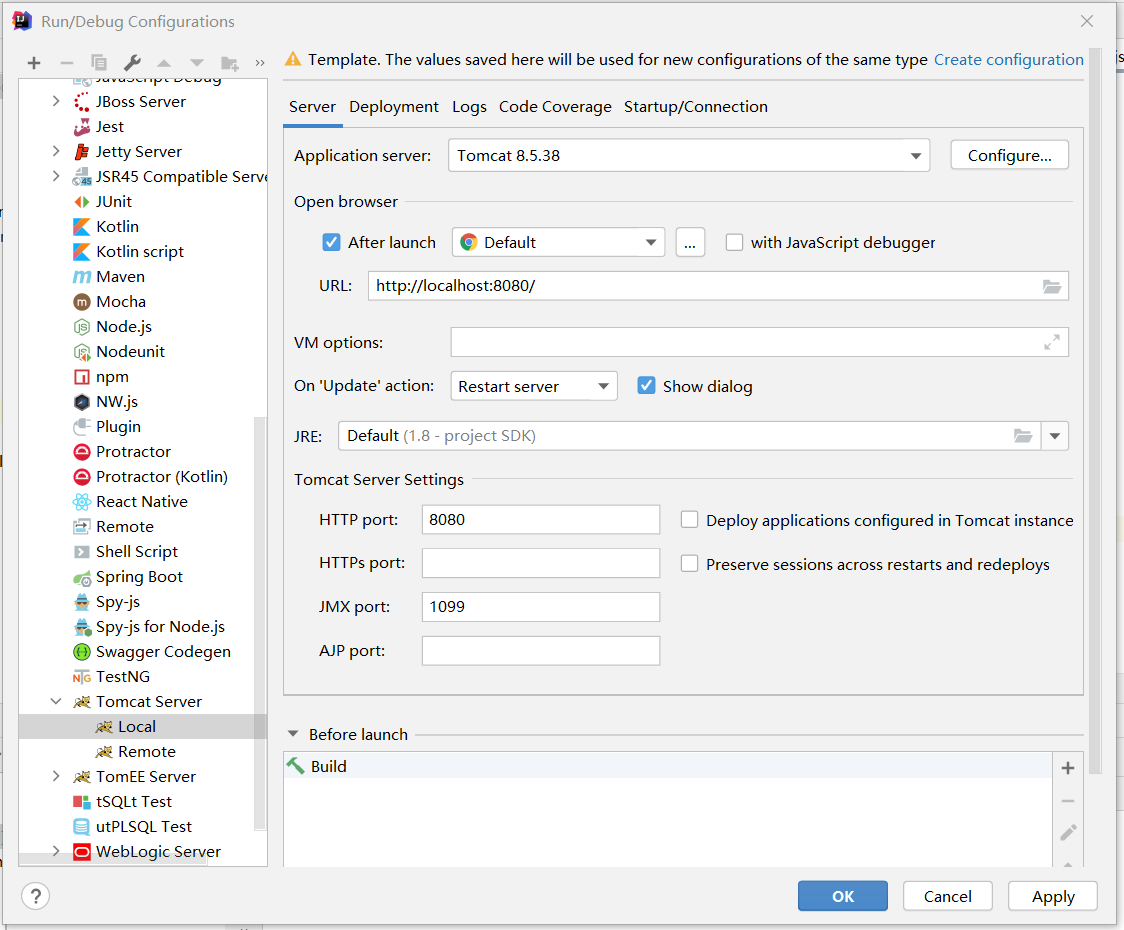Click the Maven icon
Screen dimensions: 1124x930
pyautogui.click(x=82, y=277)
